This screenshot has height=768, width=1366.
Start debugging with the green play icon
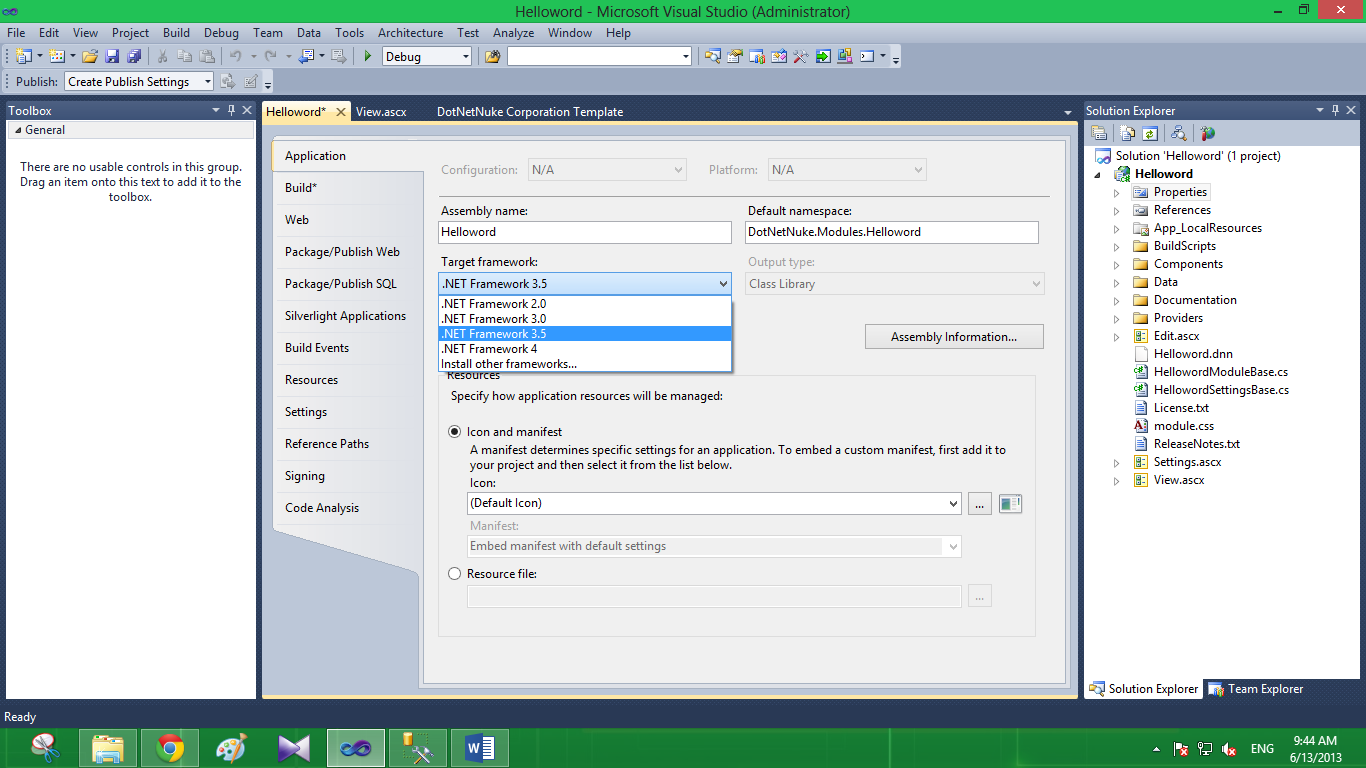click(x=368, y=56)
